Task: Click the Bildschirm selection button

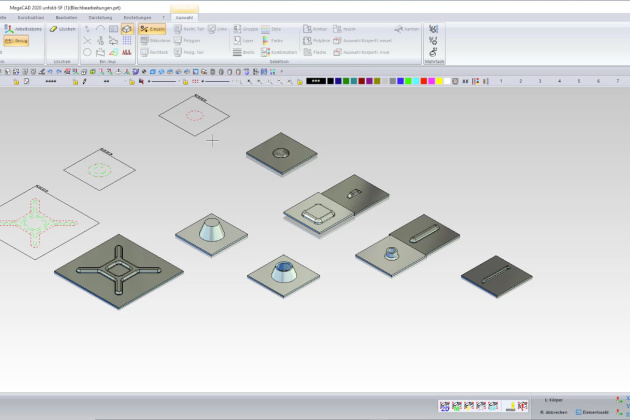Action: [152, 41]
